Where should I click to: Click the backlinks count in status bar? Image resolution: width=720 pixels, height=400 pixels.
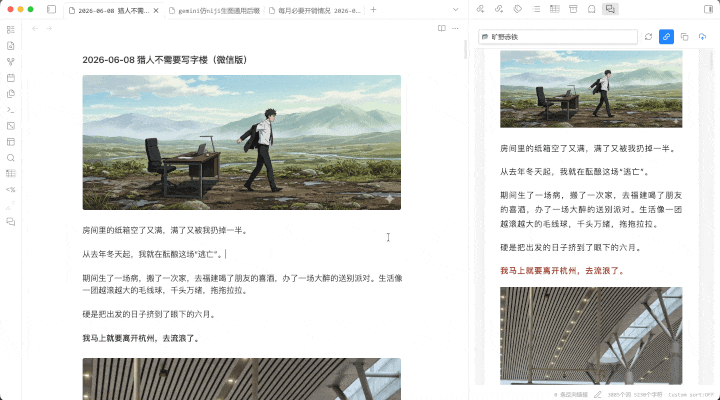[x=570, y=394]
